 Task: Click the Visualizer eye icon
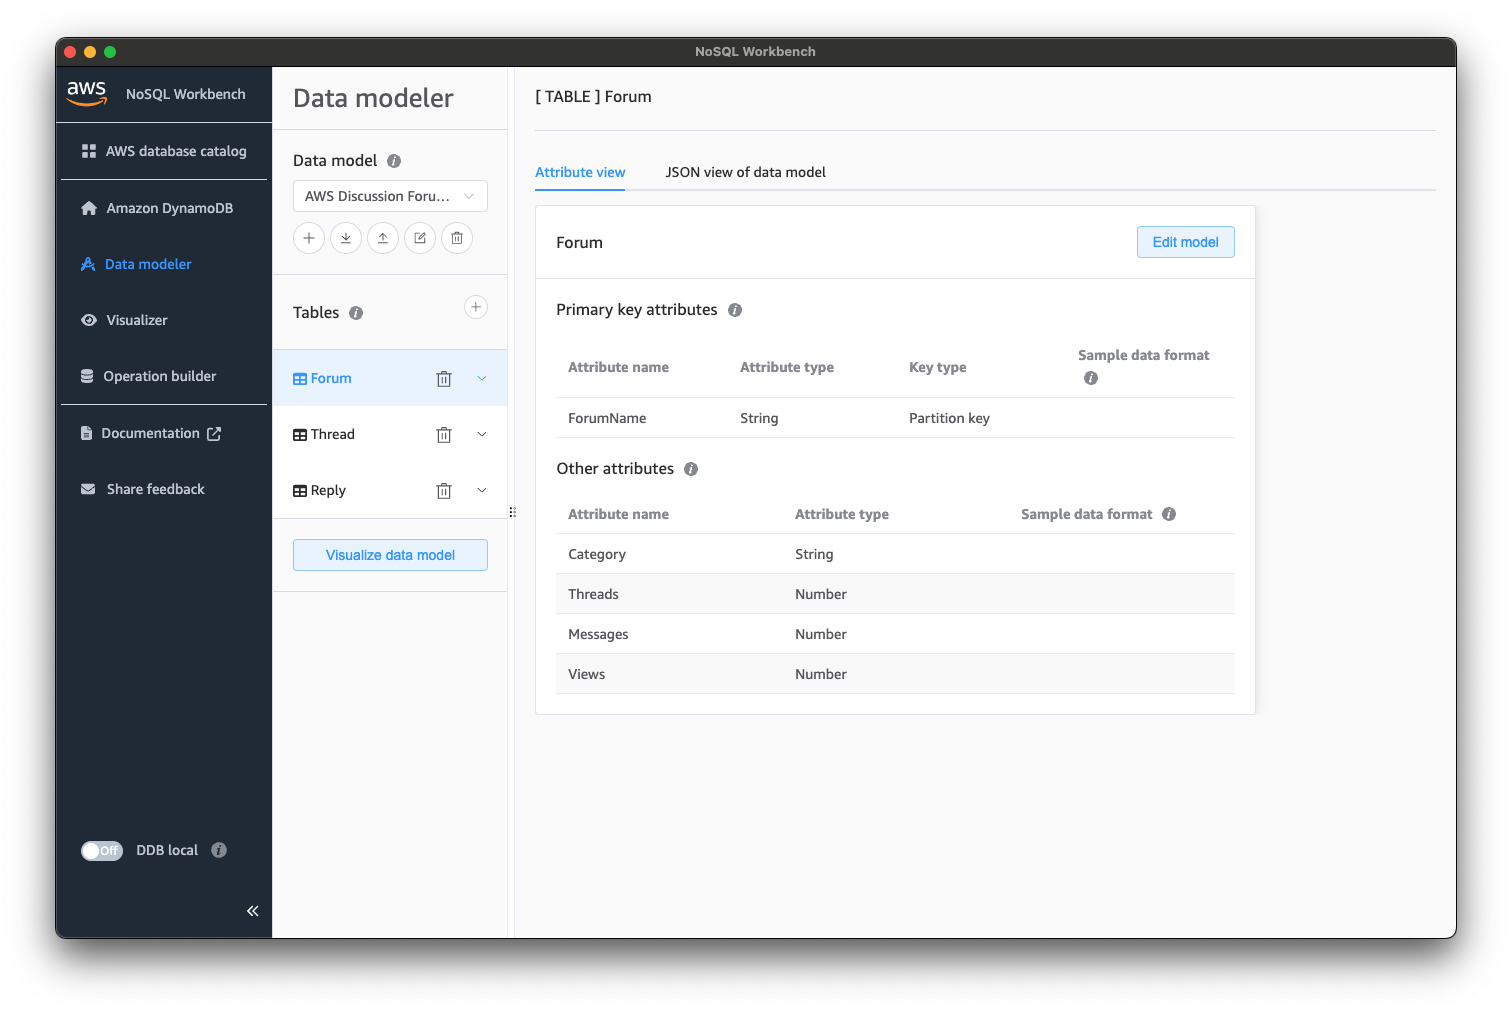tap(89, 320)
